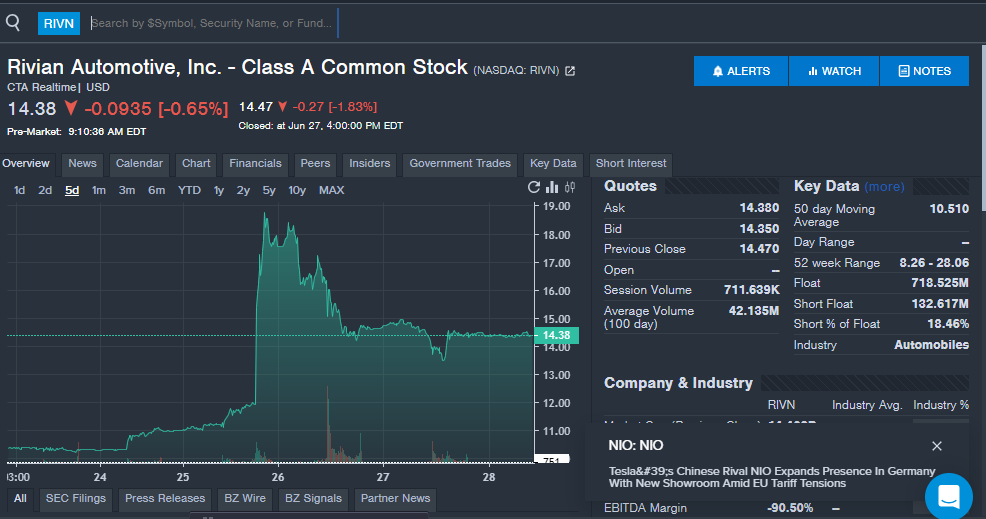Close the NIO news notification
Image resolution: width=986 pixels, height=519 pixels.
click(937, 446)
